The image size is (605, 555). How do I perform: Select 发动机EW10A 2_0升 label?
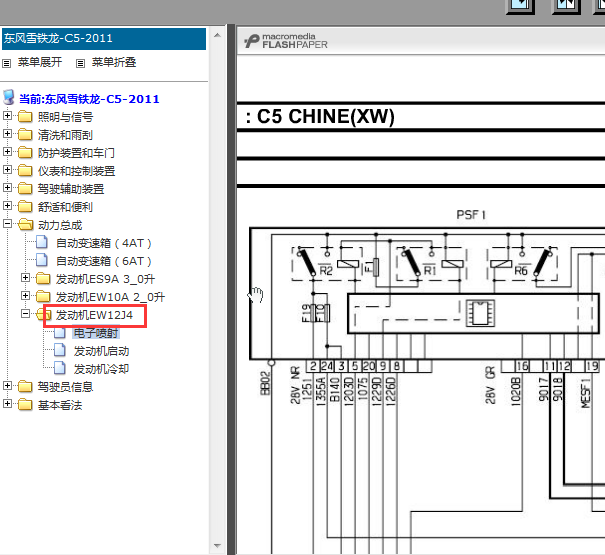point(110,297)
